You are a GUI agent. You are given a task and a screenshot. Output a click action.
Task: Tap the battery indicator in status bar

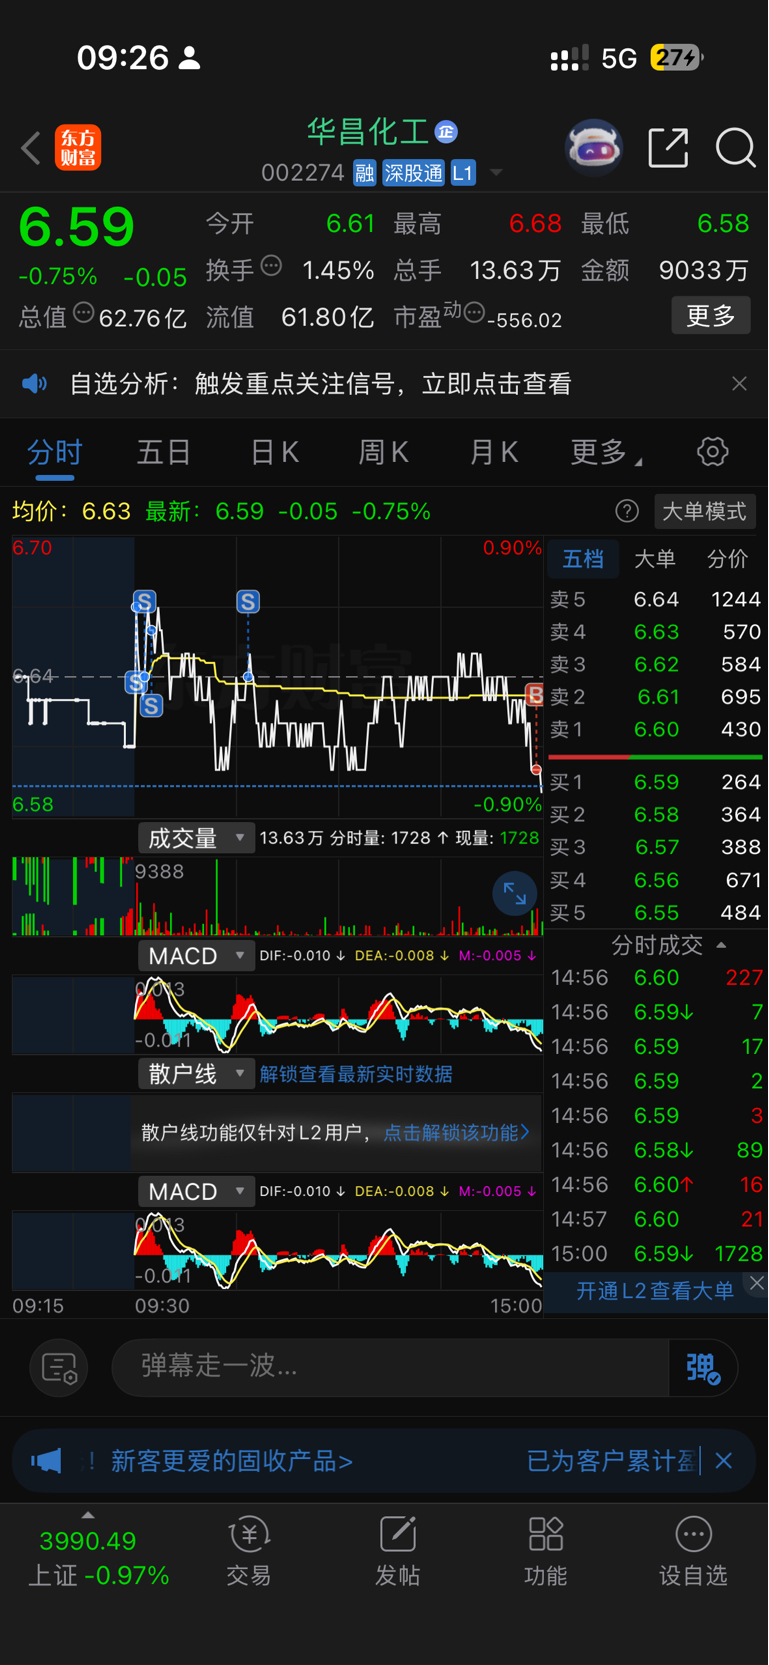coord(677,58)
